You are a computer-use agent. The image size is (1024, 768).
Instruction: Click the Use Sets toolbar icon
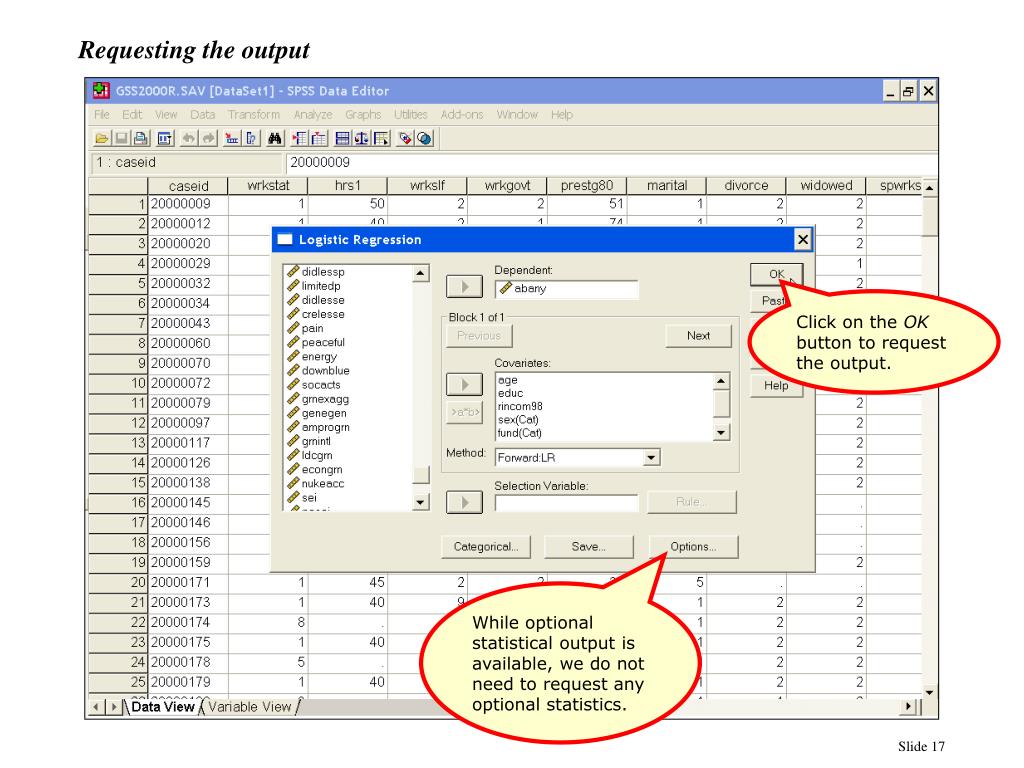coord(424,138)
